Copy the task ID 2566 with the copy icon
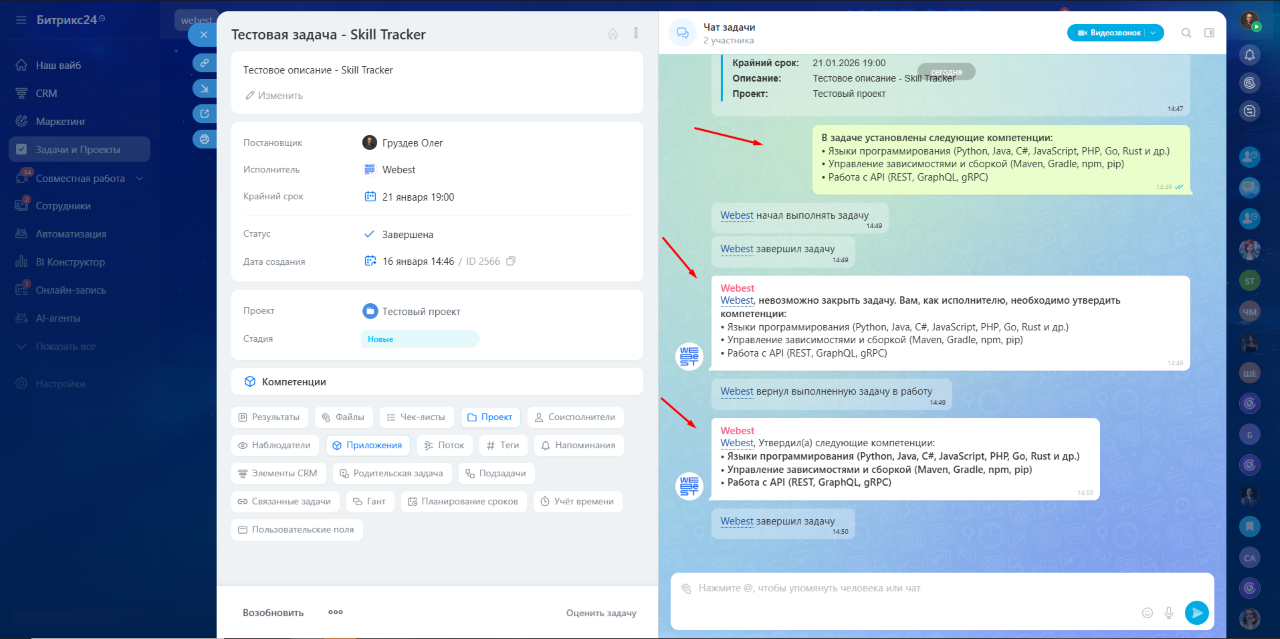 click(511, 262)
